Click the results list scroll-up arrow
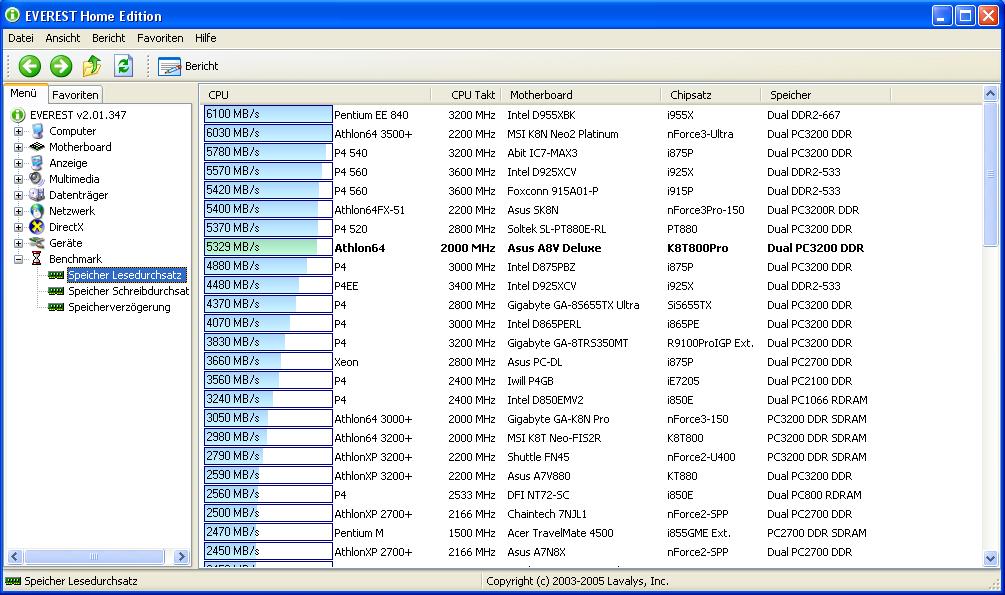This screenshot has height=595, width=1005. 990,94
